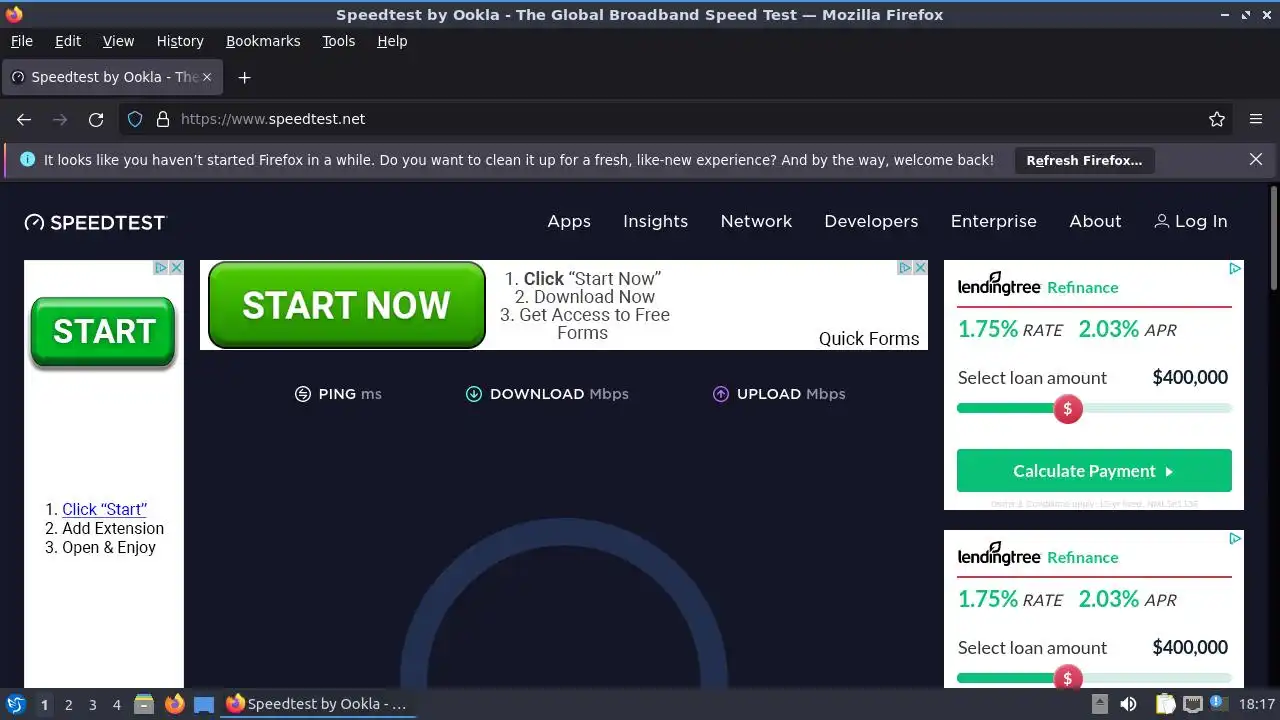Click the LendingTree logo in the first ad
The height and width of the screenshot is (720, 1280).
point(999,285)
